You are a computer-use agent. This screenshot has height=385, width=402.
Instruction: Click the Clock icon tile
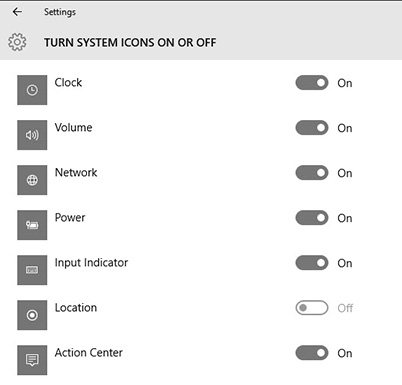[x=32, y=90]
